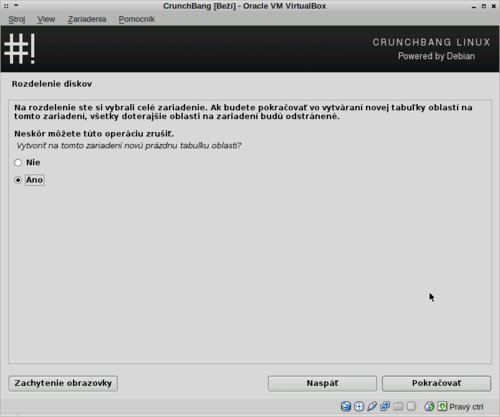
Task: Open the Stroj menu
Action: [x=17, y=19]
